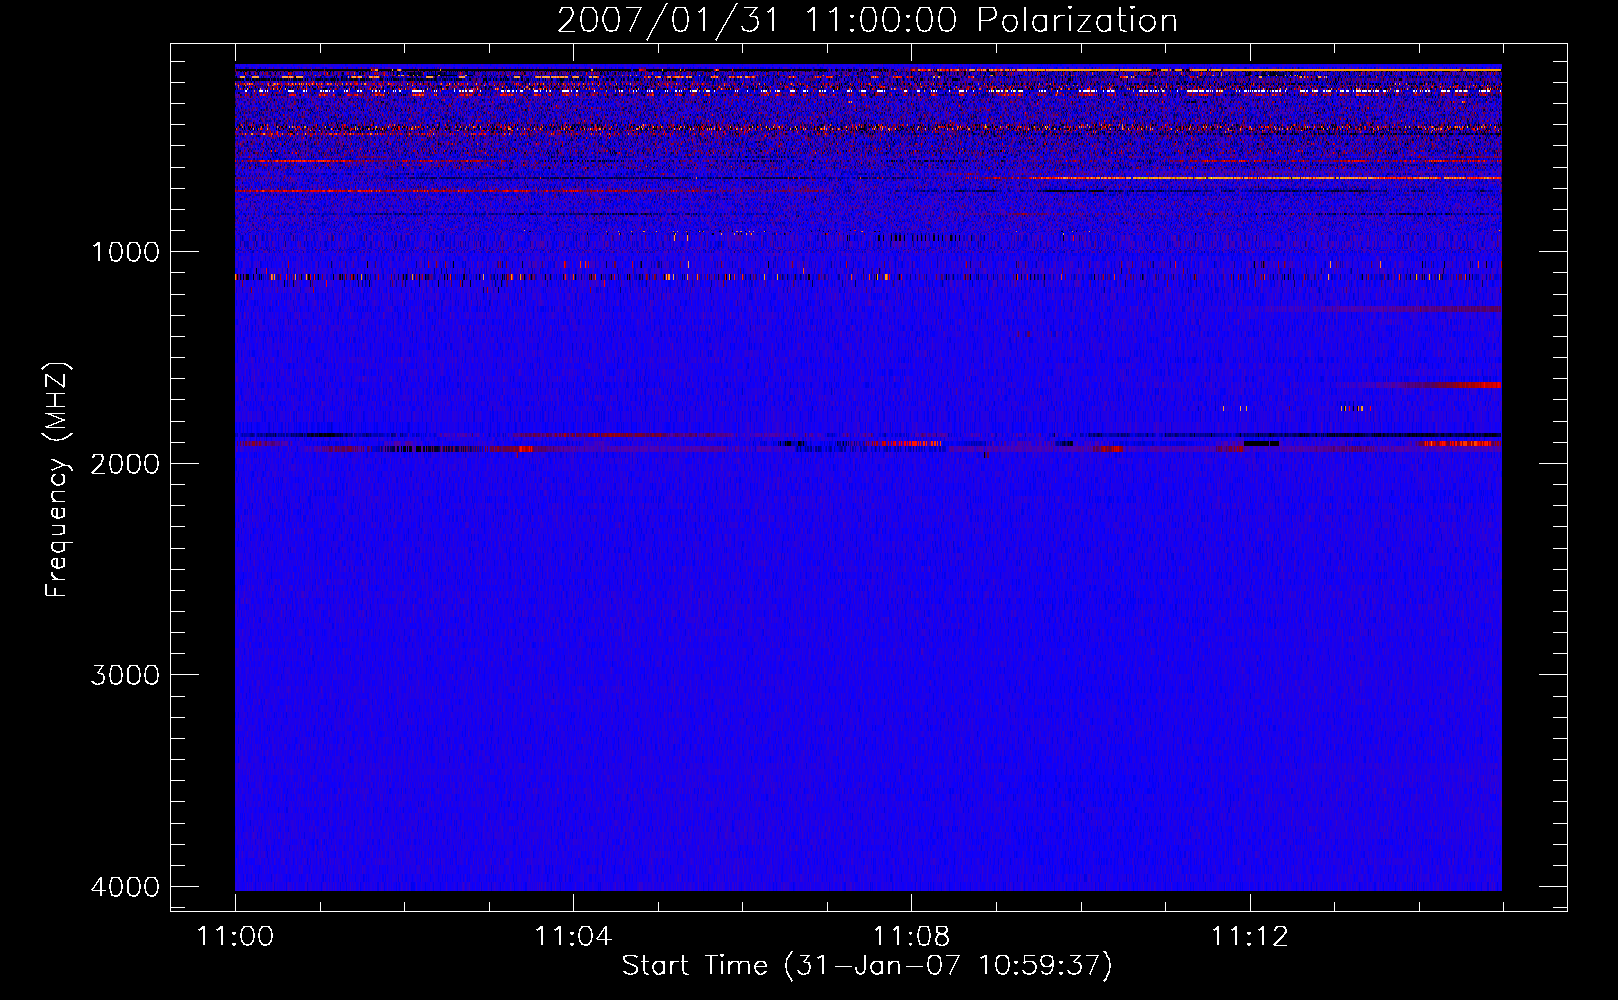Screen dimensions: 1618x1000
Task: Click the 11:04 time tick label
Action: point(573,937)
